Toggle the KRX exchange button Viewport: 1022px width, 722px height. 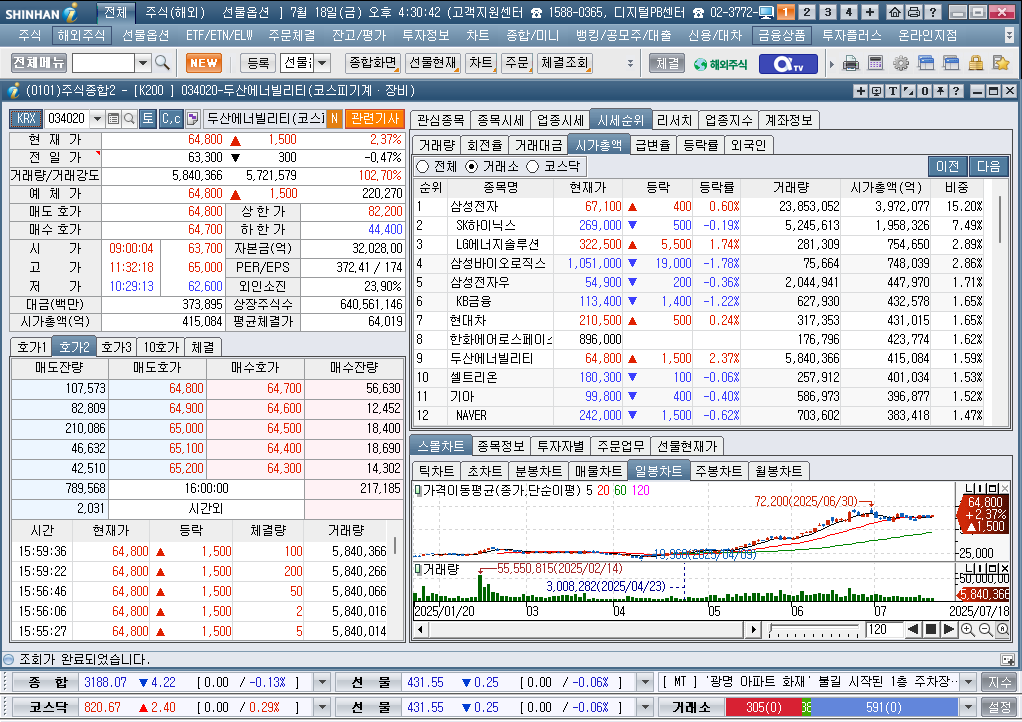pyautogui.click(x=26, y=119)
